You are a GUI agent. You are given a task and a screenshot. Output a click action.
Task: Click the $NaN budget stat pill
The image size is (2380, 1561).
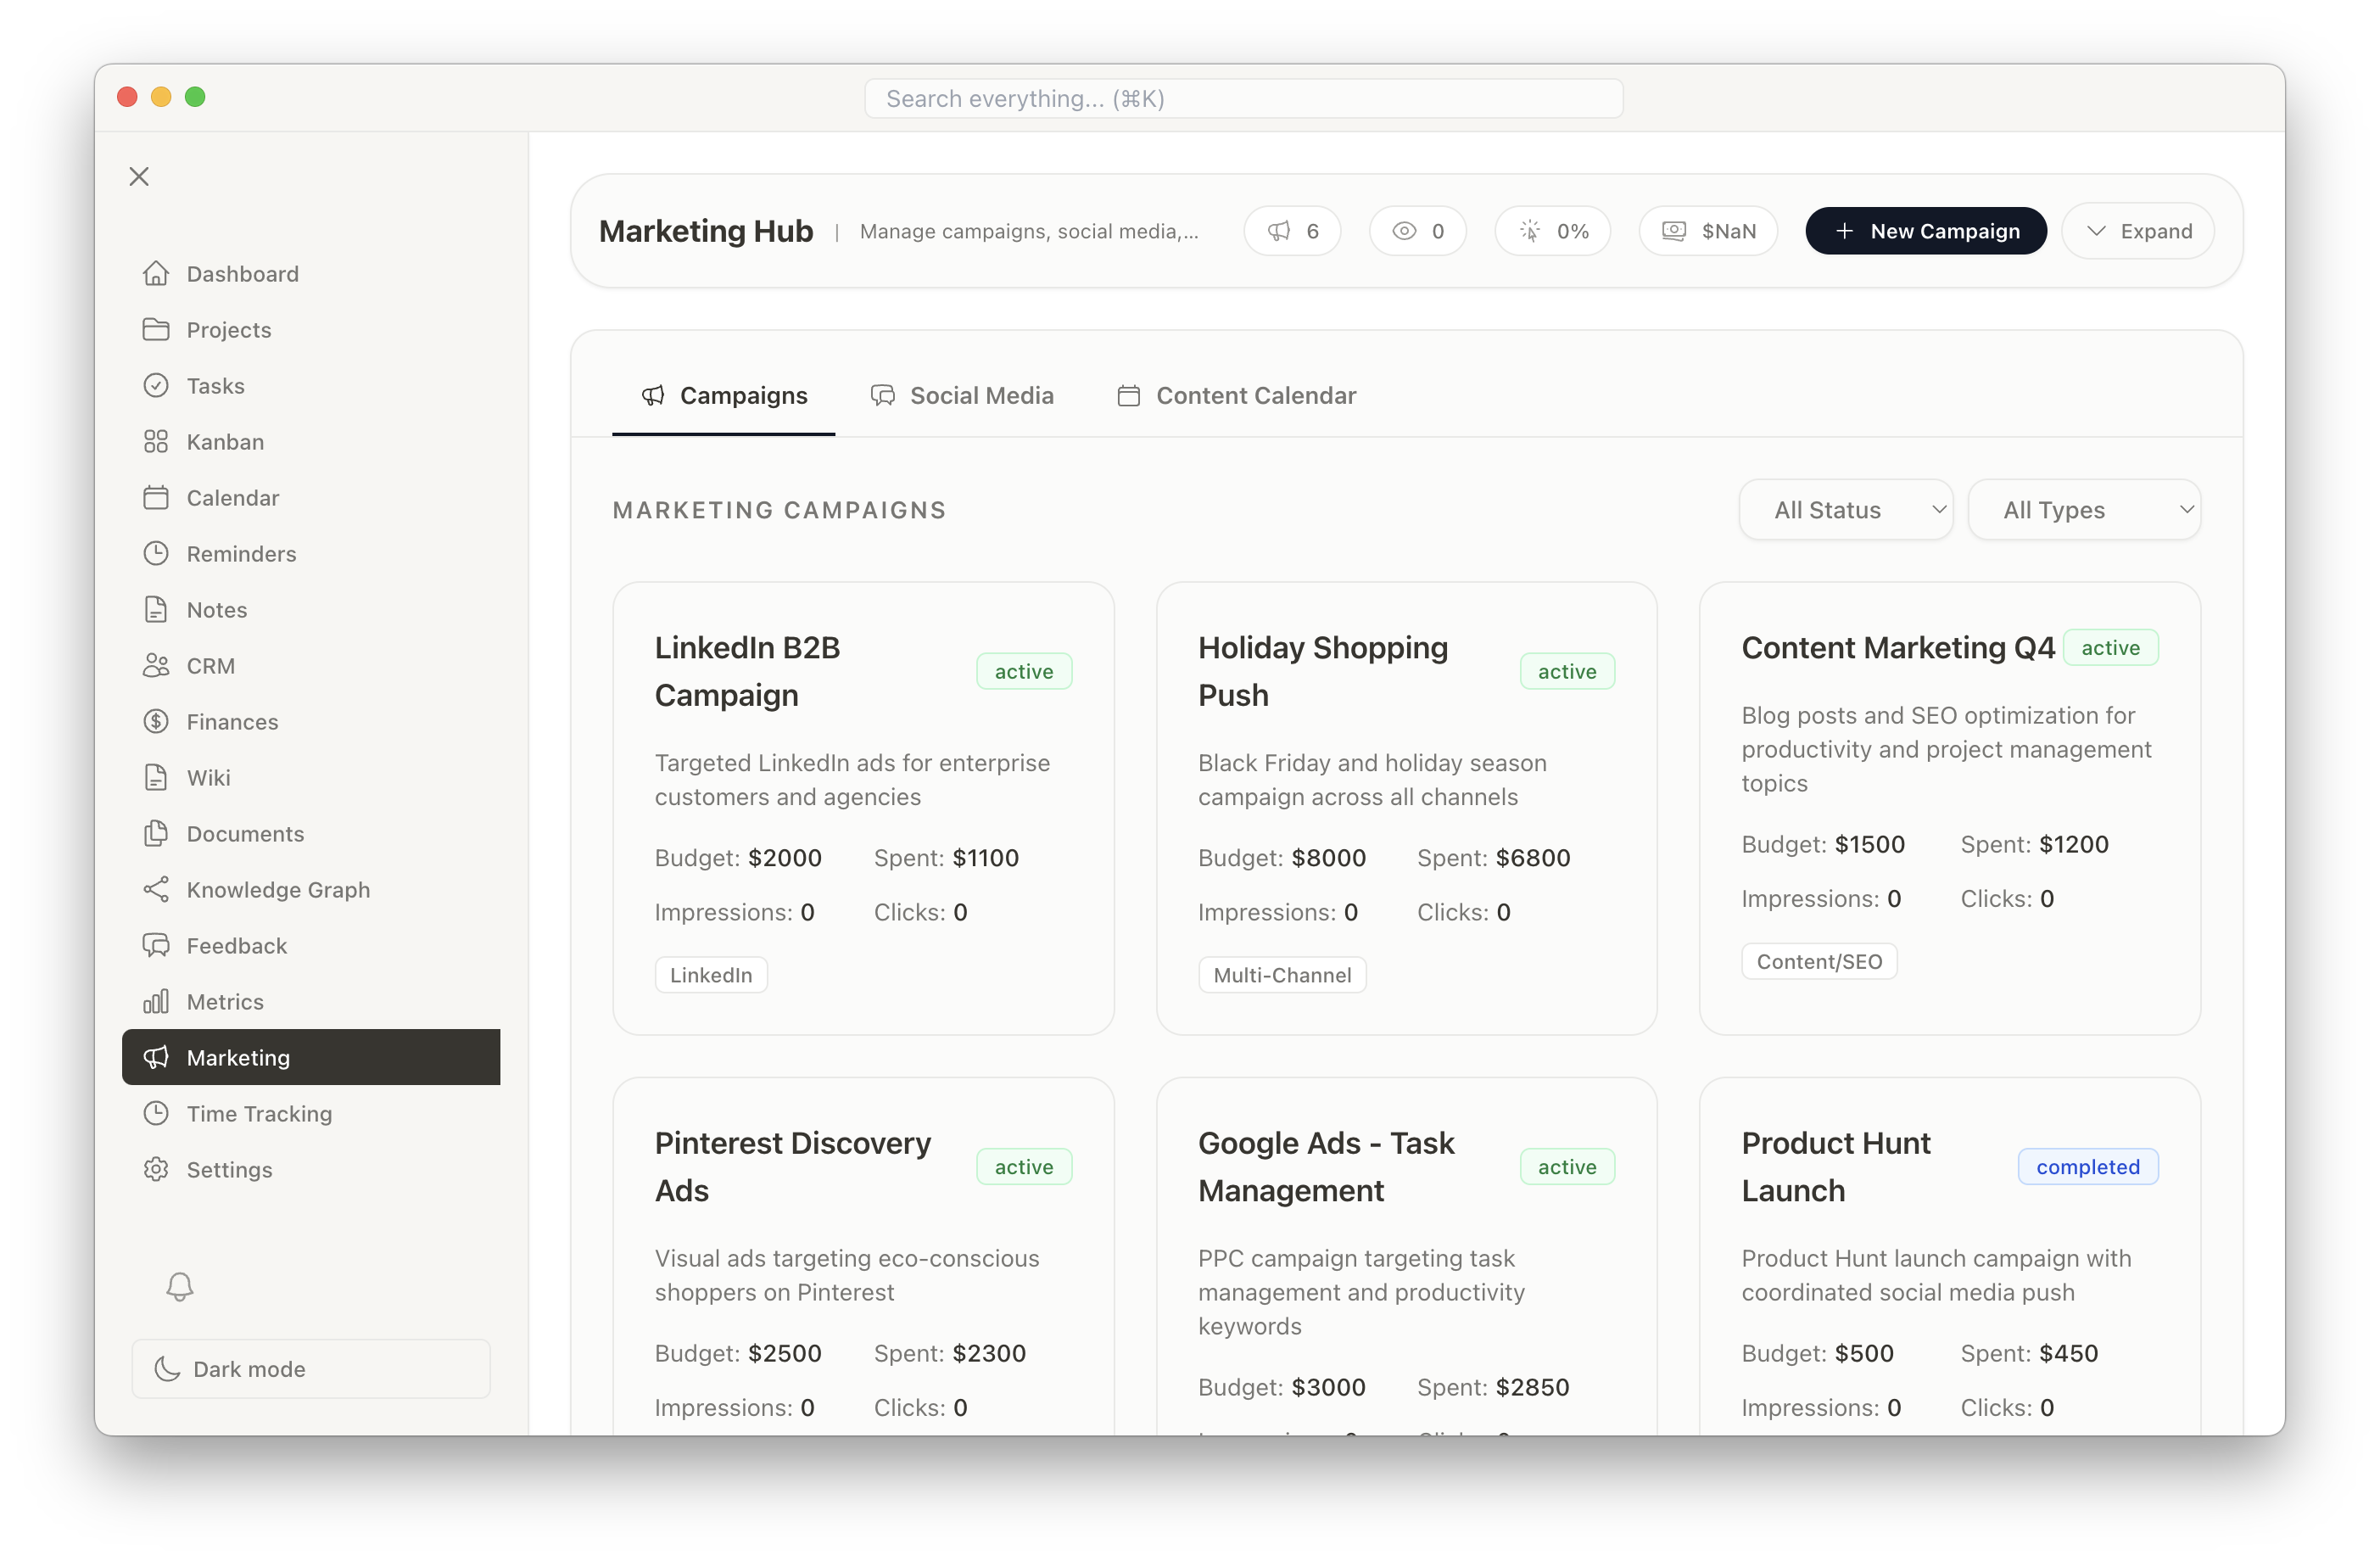click(x=1708, y=231)
